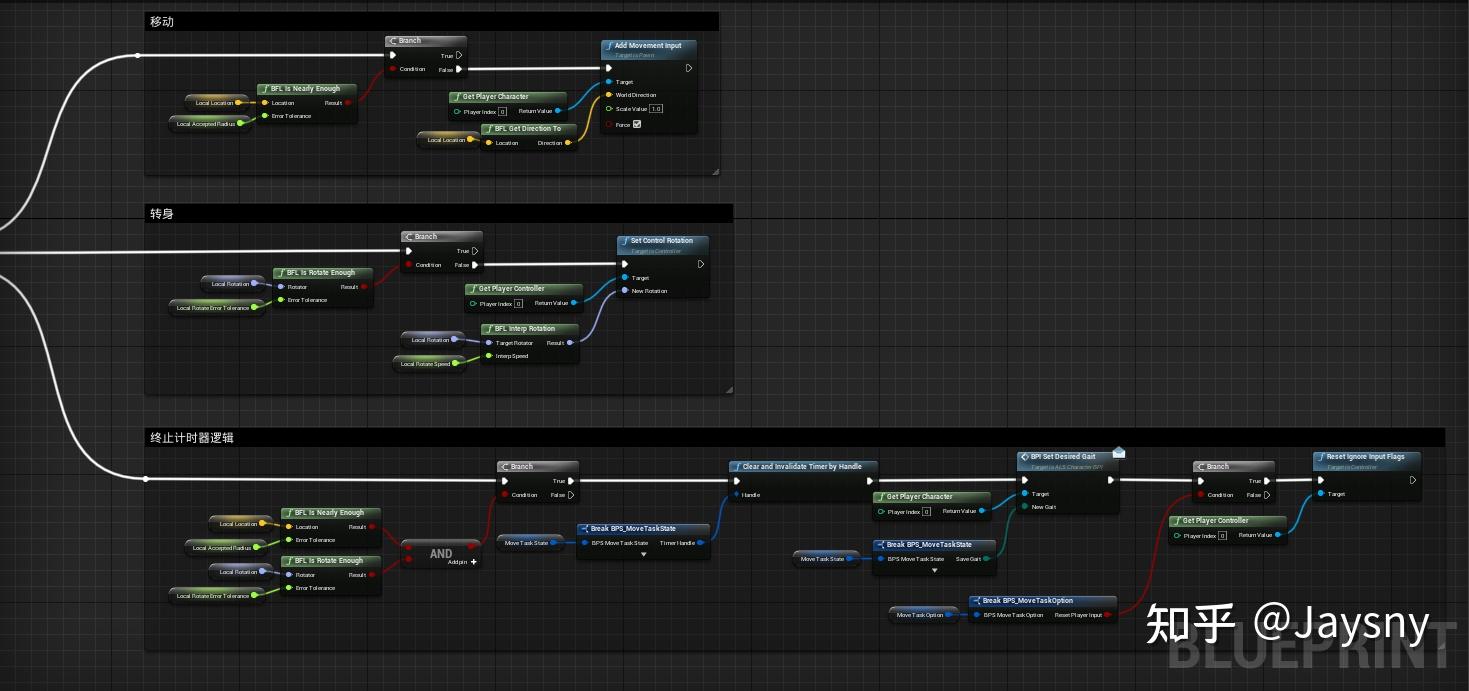Image resolution: width=1469 pixels, height=691 pixels.
Task: Click the Target Rotator pin on BFL Interp Rotation
Action: (489, 343)
